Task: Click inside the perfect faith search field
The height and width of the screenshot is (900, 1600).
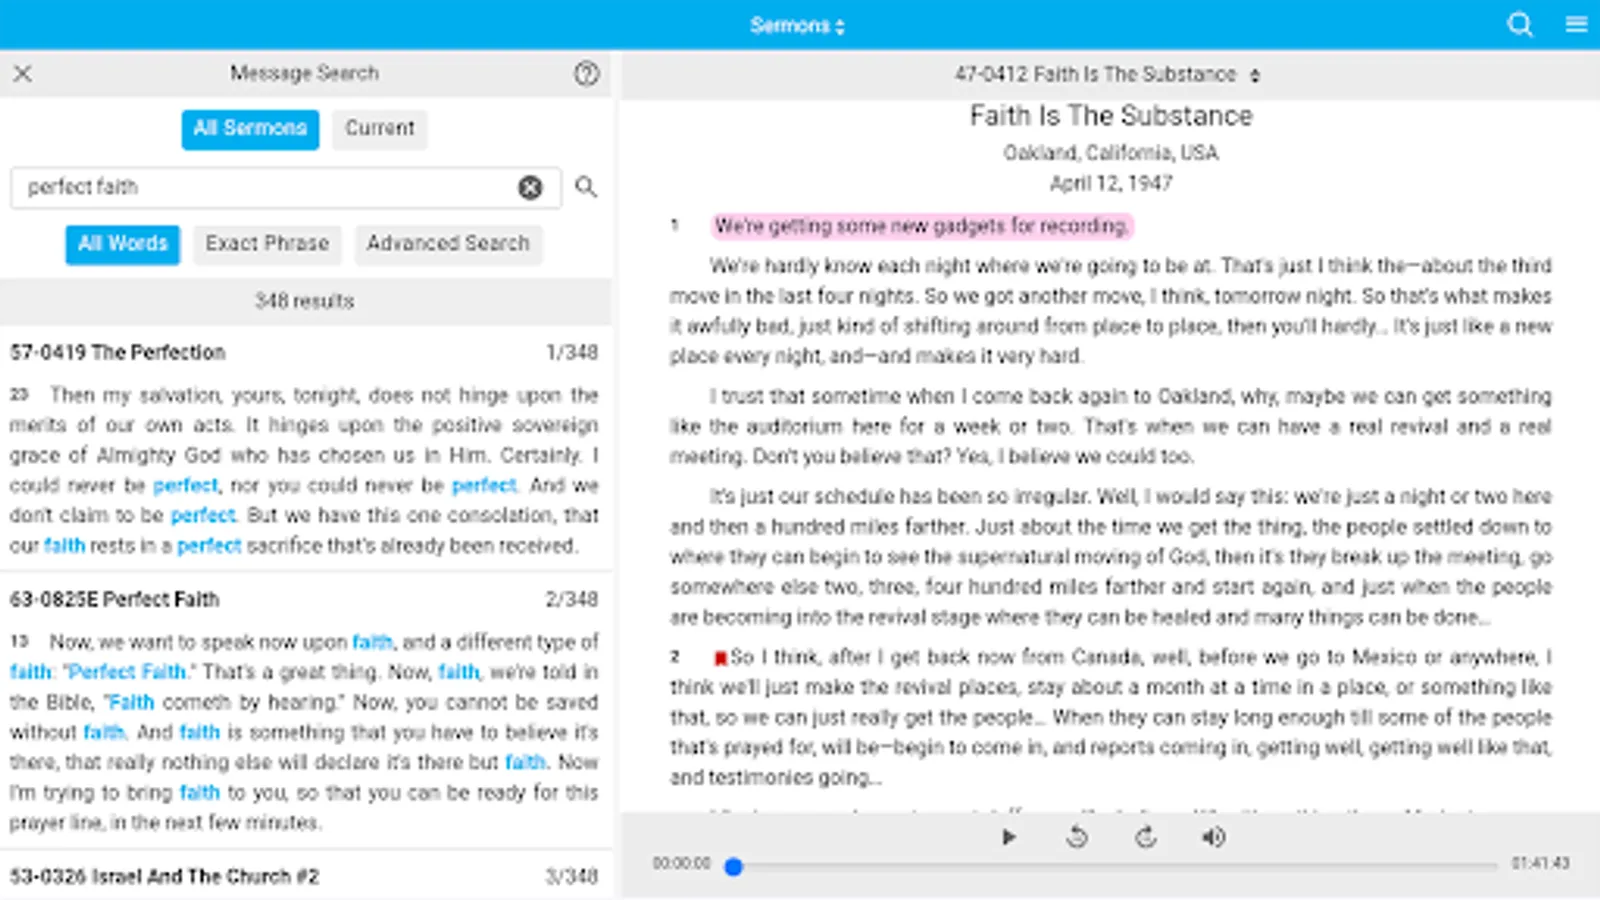Action: click(250, 187)
